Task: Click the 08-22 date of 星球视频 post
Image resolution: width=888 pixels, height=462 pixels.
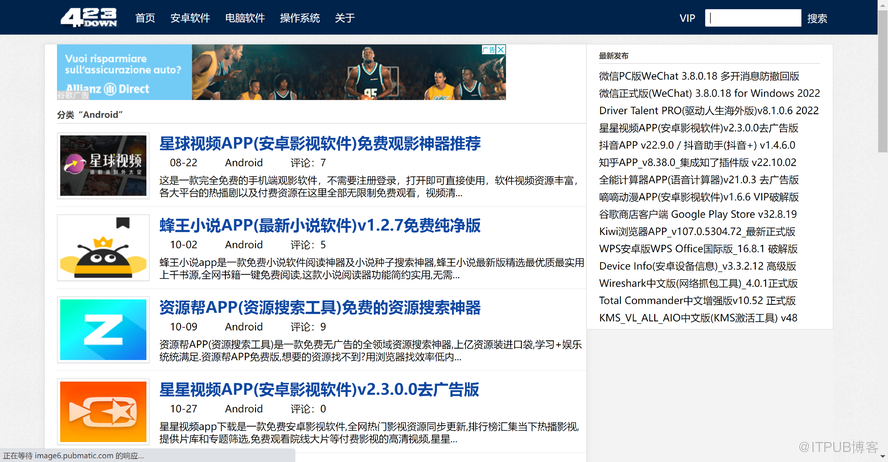Action: (x=183, y=162)
